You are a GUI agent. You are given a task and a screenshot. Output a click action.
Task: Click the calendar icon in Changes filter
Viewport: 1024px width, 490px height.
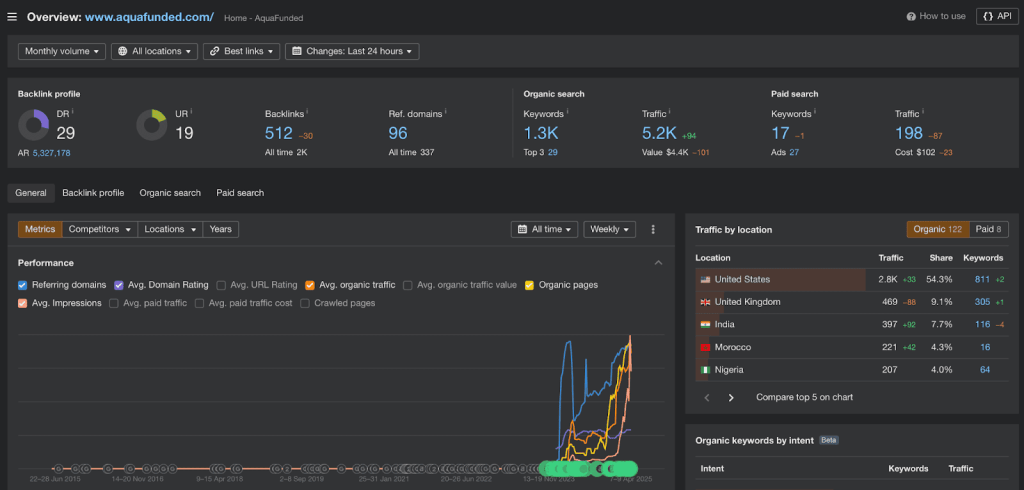296,51
